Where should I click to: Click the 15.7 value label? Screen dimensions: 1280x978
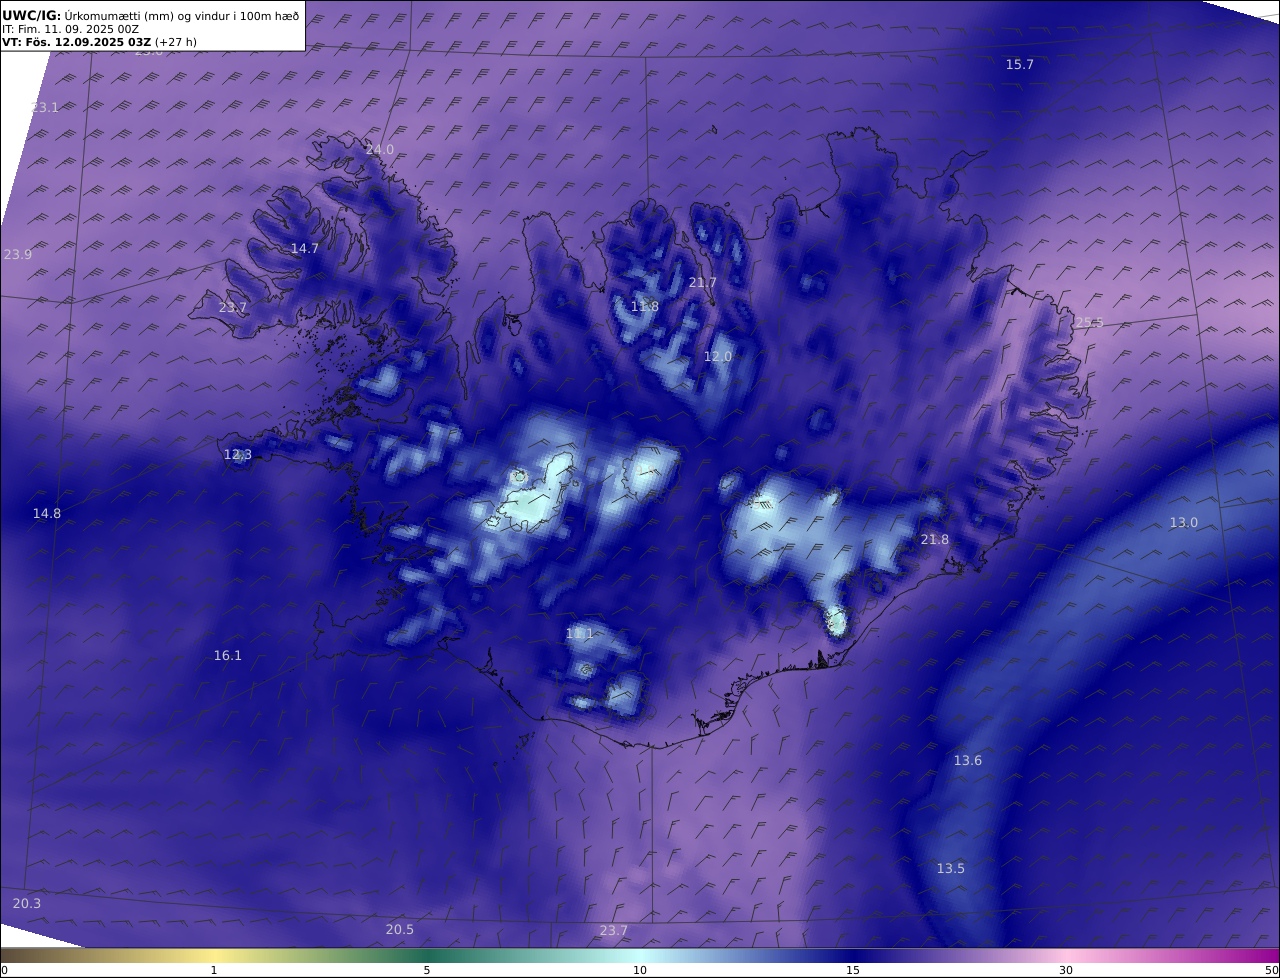(1019, 64)
